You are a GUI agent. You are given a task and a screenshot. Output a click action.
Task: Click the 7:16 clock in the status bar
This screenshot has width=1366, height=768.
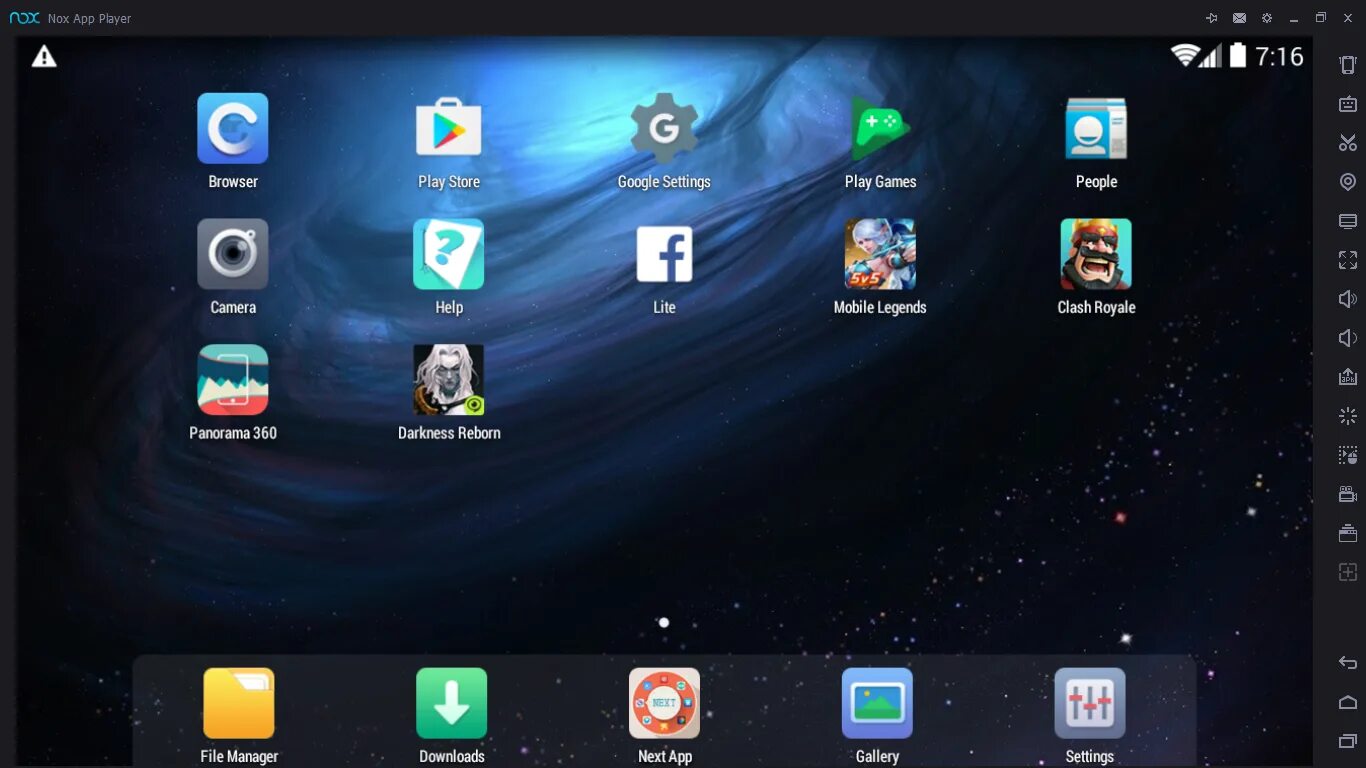pos(1280,56)
